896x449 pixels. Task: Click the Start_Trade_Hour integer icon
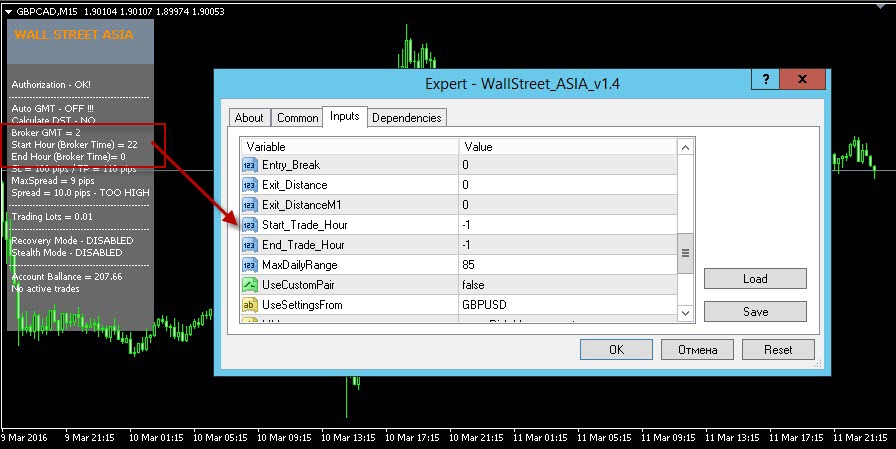click(x=250, y=225)
